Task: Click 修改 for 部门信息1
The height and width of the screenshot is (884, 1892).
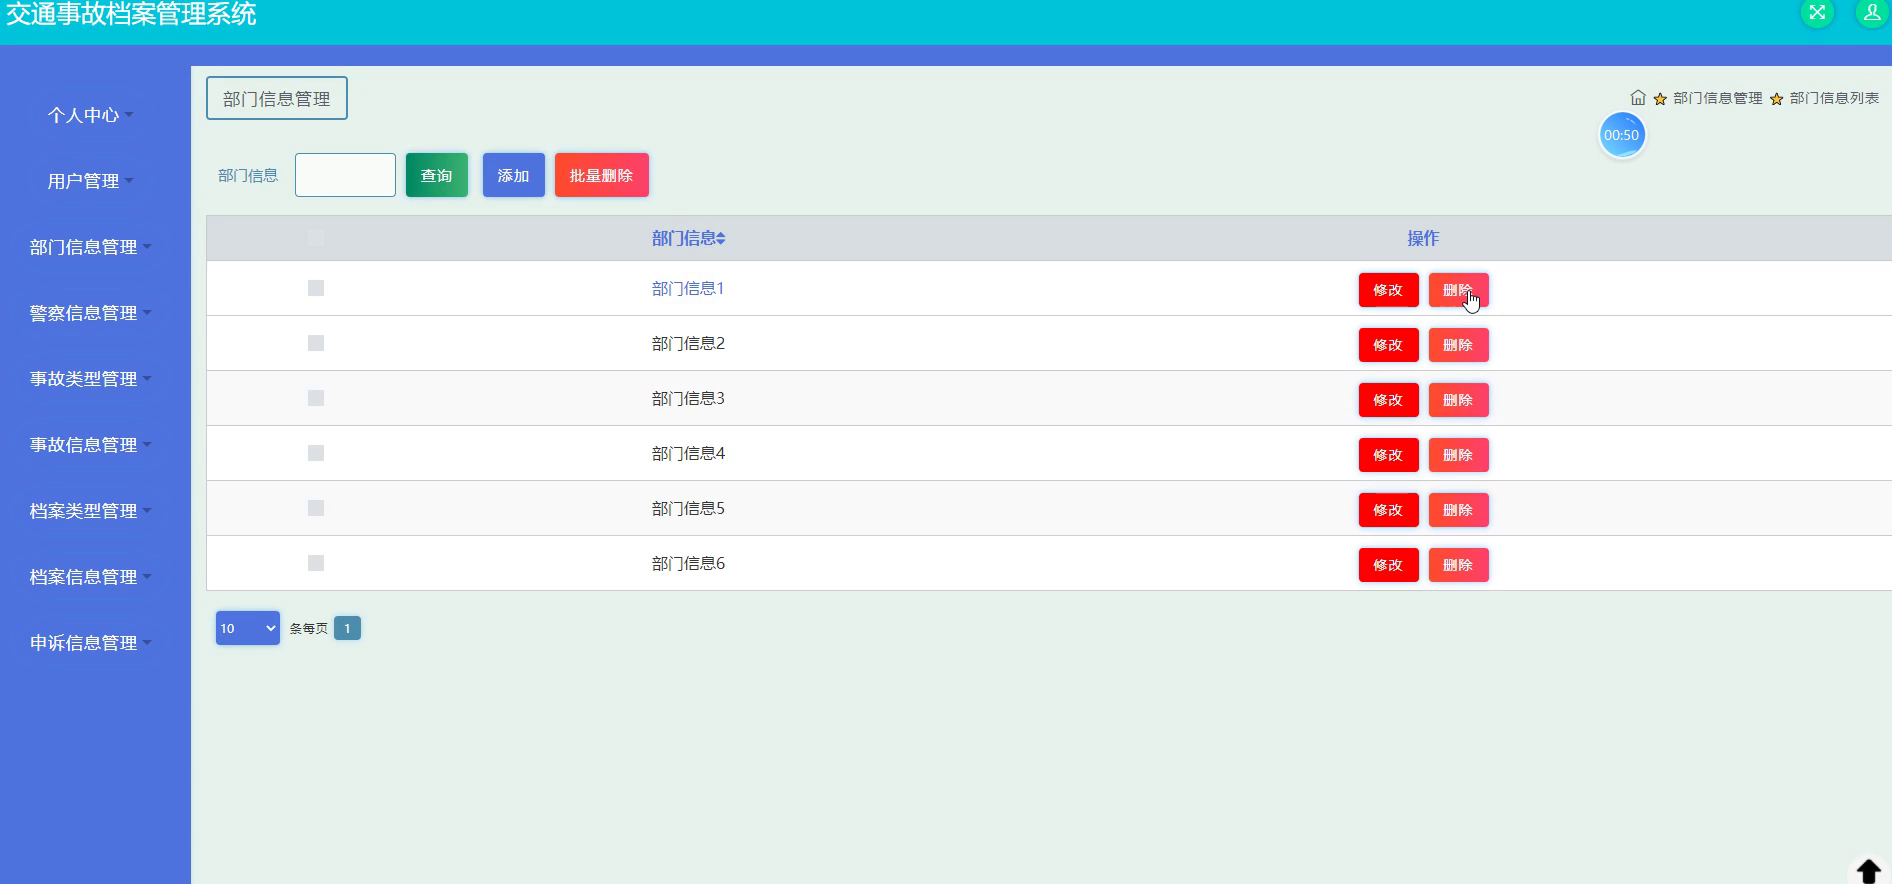Action: click(1388, 290)
